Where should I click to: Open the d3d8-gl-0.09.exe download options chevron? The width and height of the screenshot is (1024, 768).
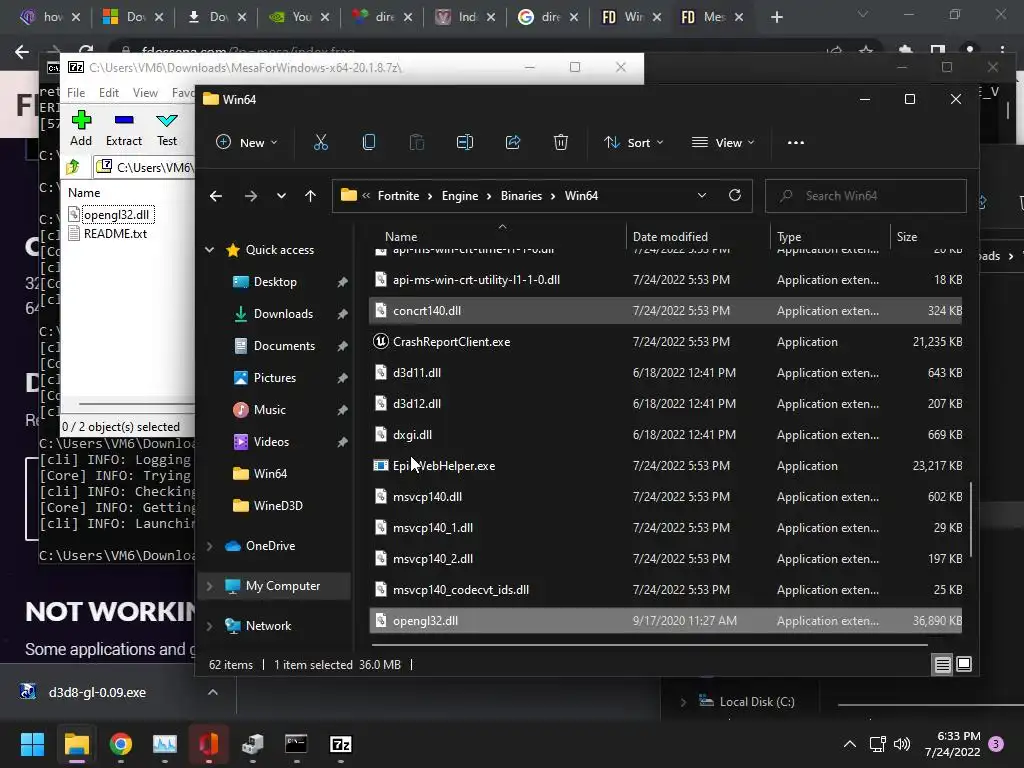tap(213, 692)
